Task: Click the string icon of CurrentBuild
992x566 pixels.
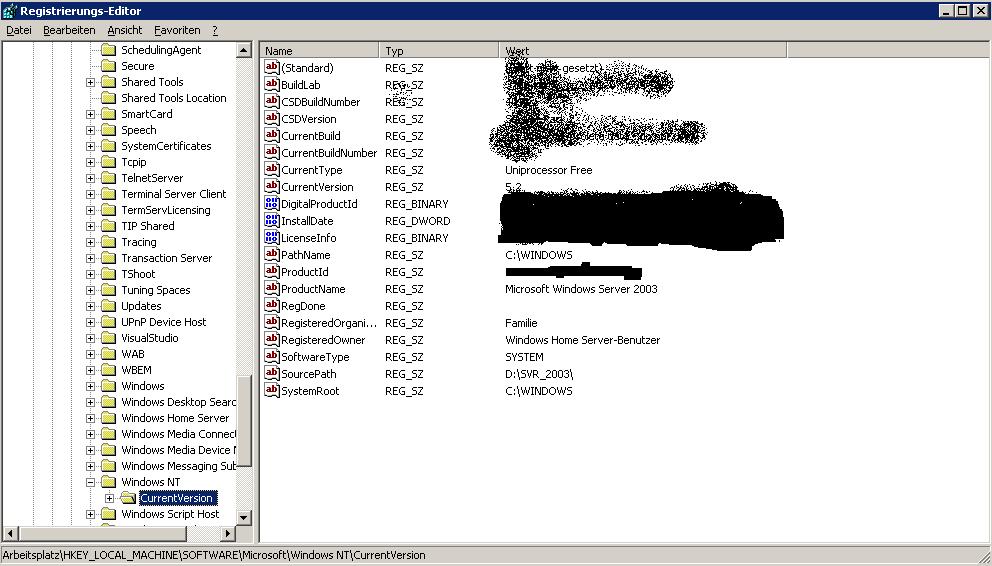Action: point(271,135)
